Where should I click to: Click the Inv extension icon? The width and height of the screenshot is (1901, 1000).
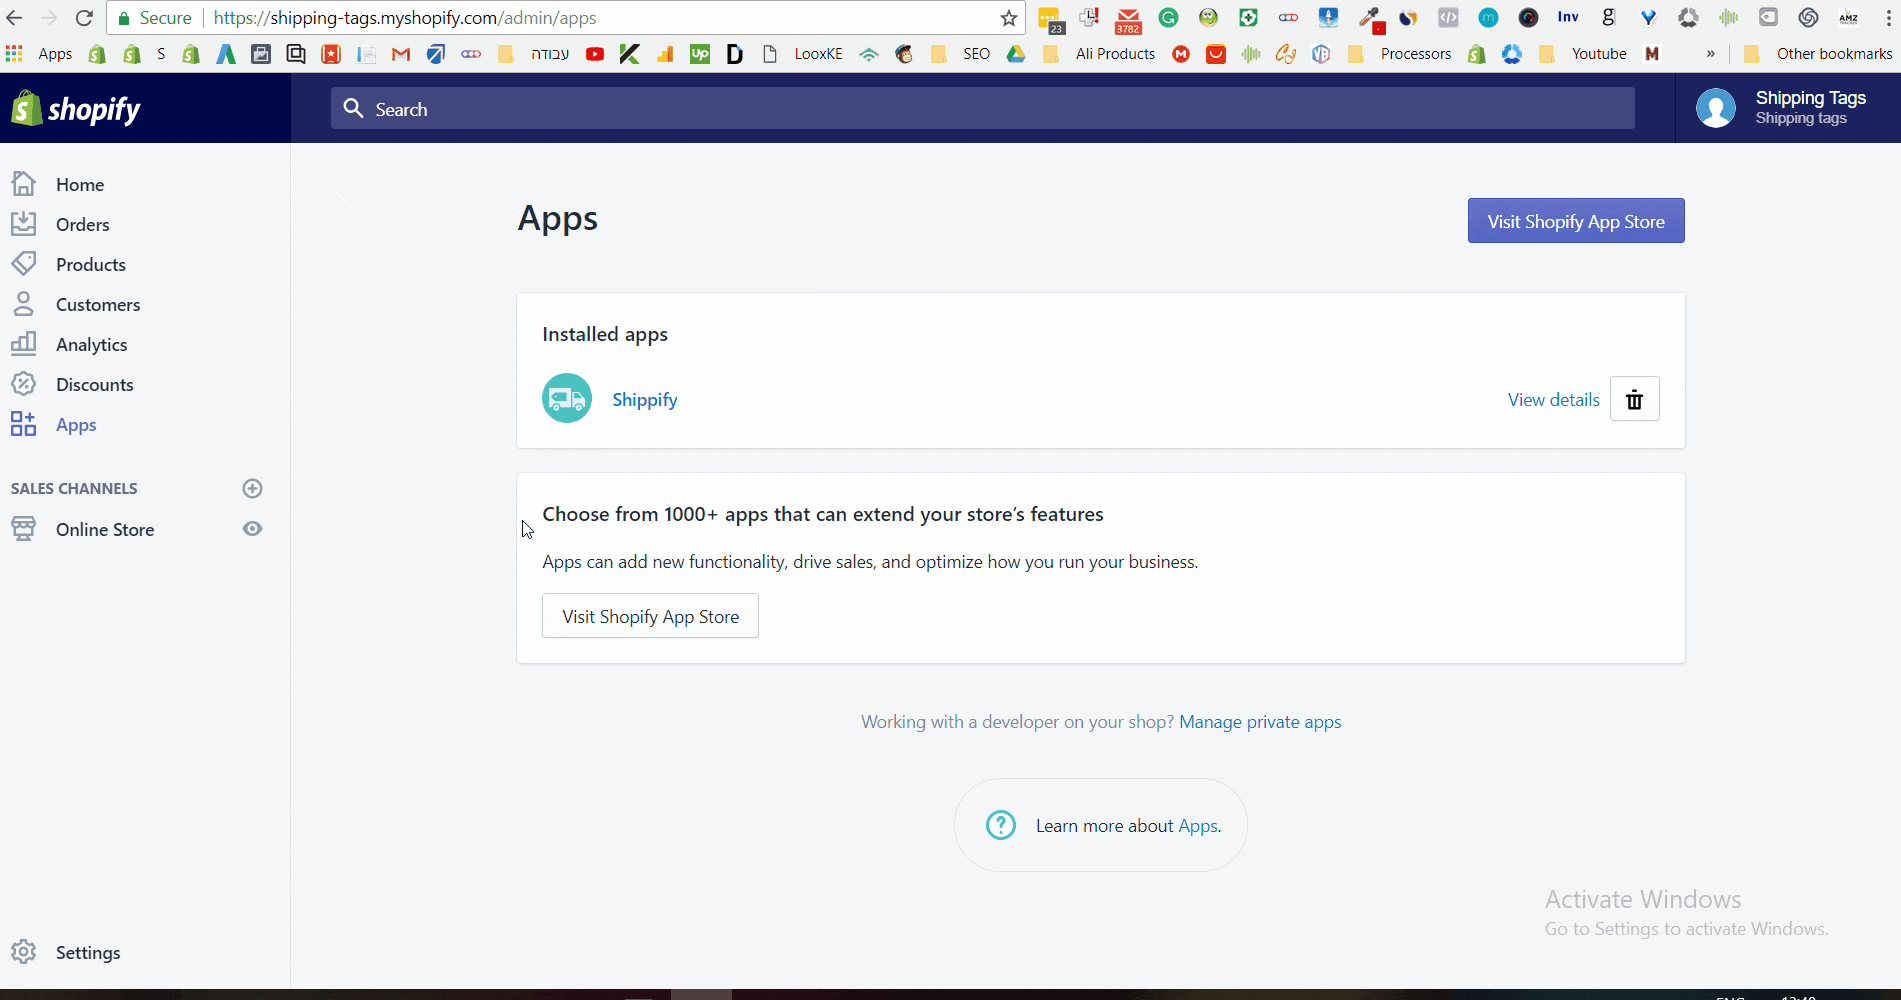pos(1568,17)
